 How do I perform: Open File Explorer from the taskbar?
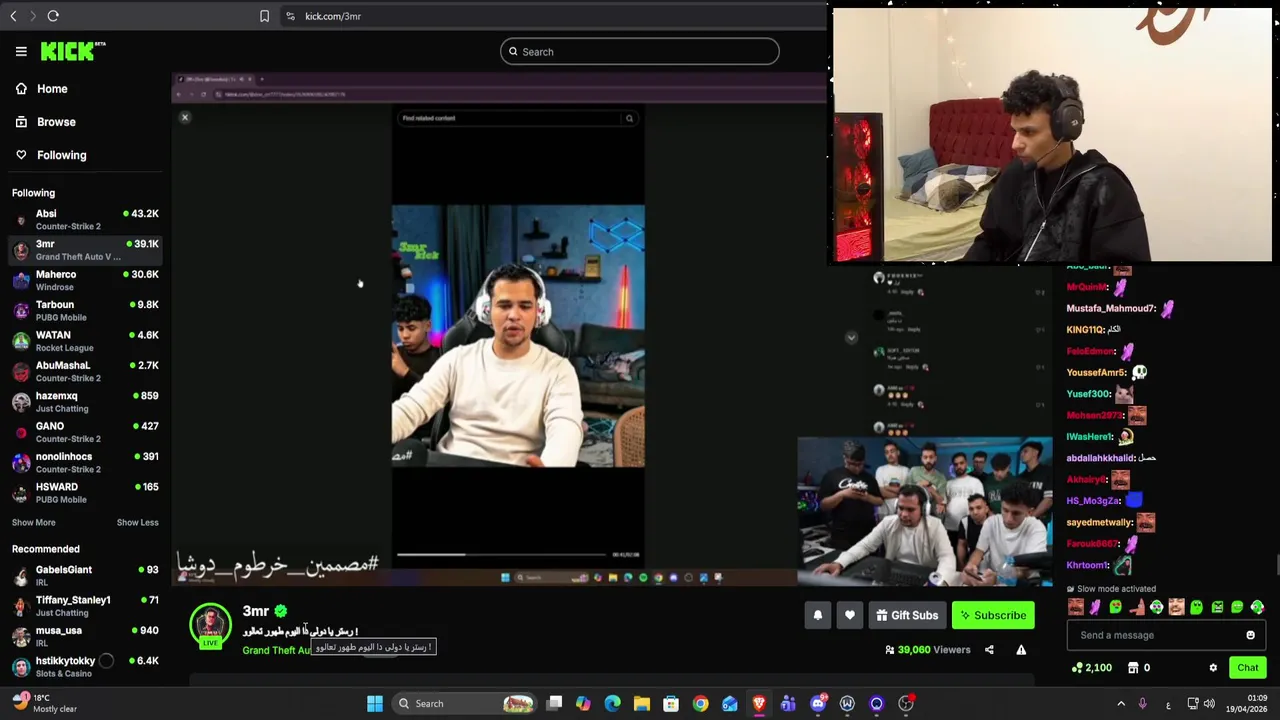click(x=642, y=704)
